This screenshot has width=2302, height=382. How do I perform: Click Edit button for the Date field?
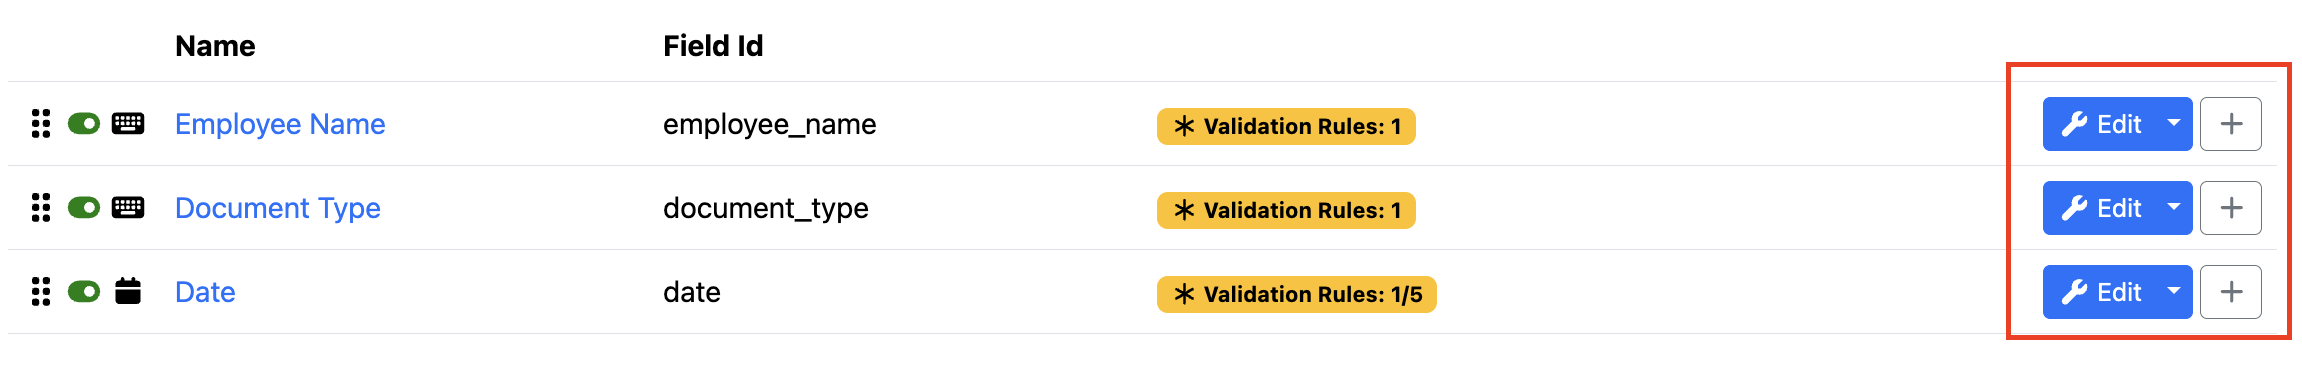2099,292
